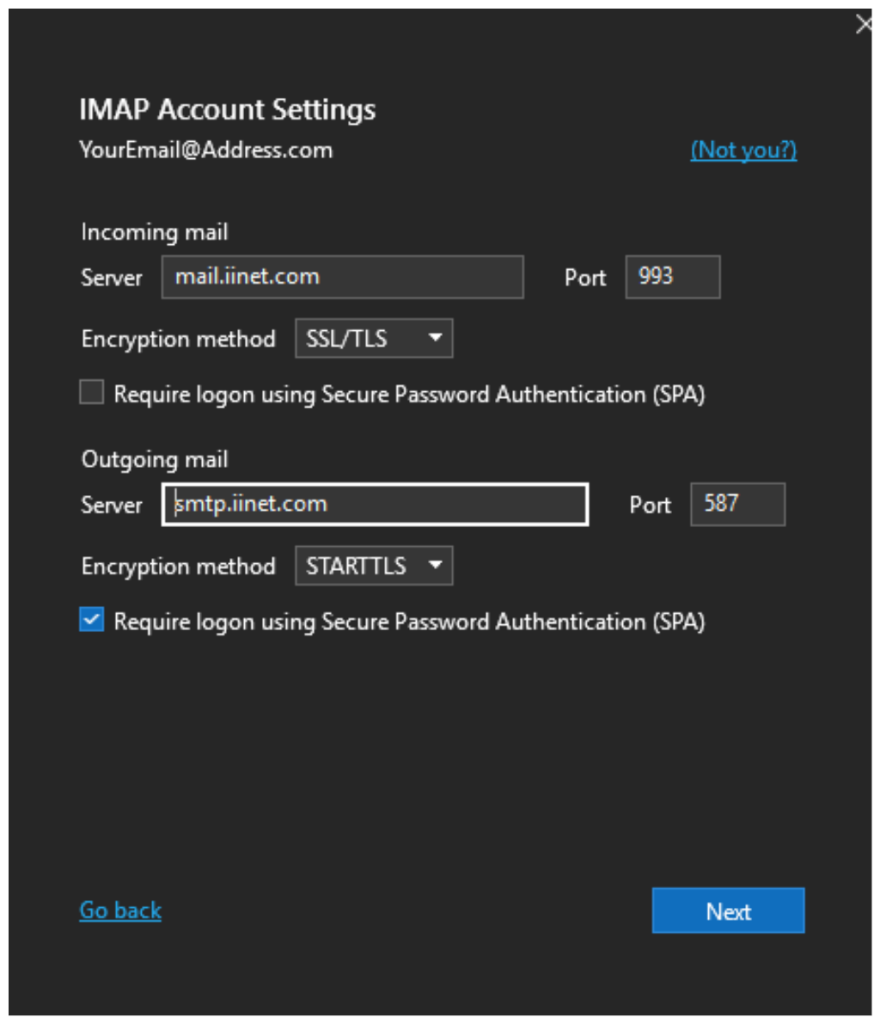Click the YourEmail@Address.com account text
Image resolution: width=880 pixels, height=1024 pixels.
coord(206,150)
